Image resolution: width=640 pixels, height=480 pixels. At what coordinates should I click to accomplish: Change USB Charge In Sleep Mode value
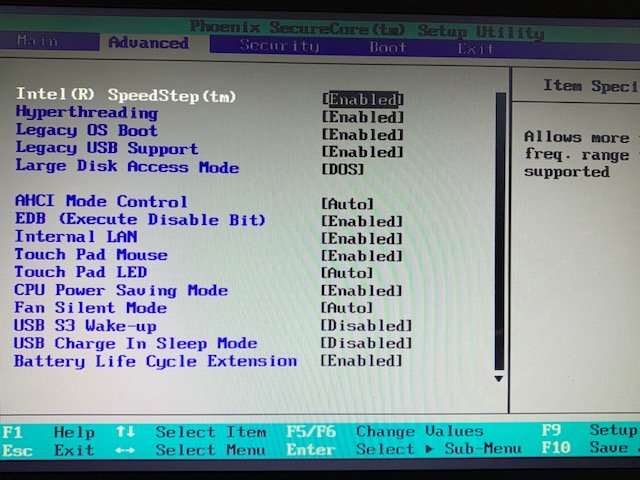click(366, 343)
